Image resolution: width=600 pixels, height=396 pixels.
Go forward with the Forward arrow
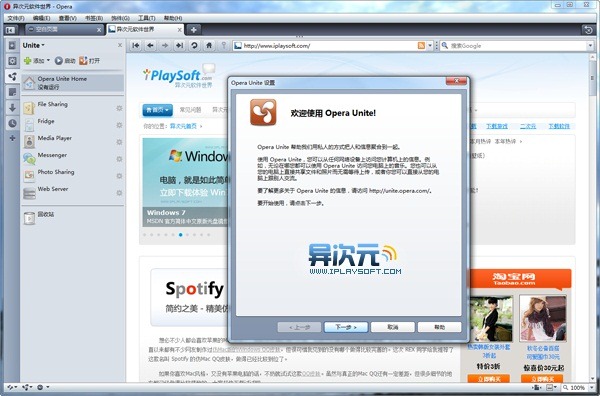[x=165, y=46]
